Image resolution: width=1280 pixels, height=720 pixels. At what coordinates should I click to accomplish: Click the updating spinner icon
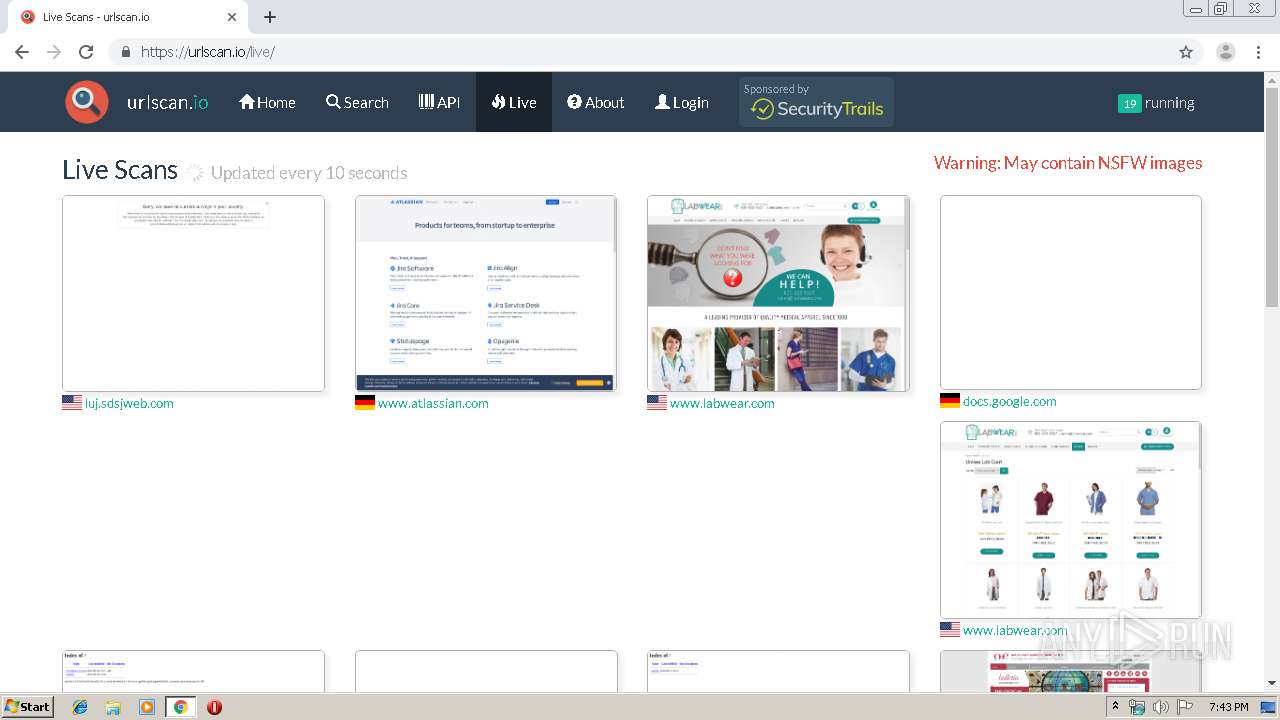coord(195,173)
